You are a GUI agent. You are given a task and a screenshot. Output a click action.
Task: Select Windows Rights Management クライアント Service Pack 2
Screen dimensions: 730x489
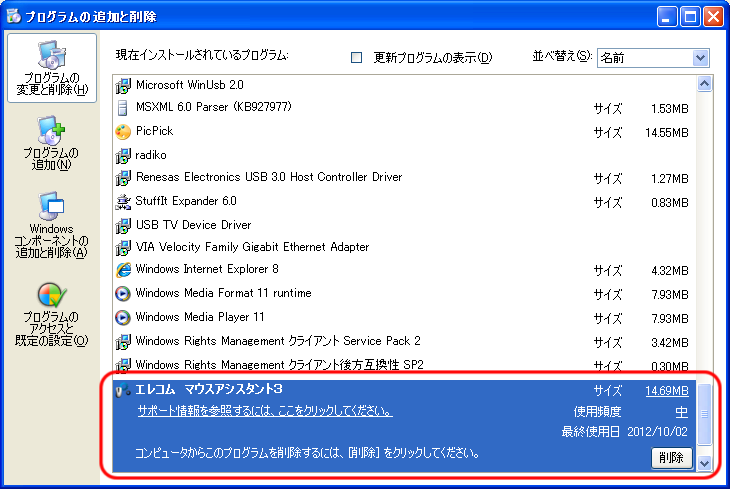(404, 341)
